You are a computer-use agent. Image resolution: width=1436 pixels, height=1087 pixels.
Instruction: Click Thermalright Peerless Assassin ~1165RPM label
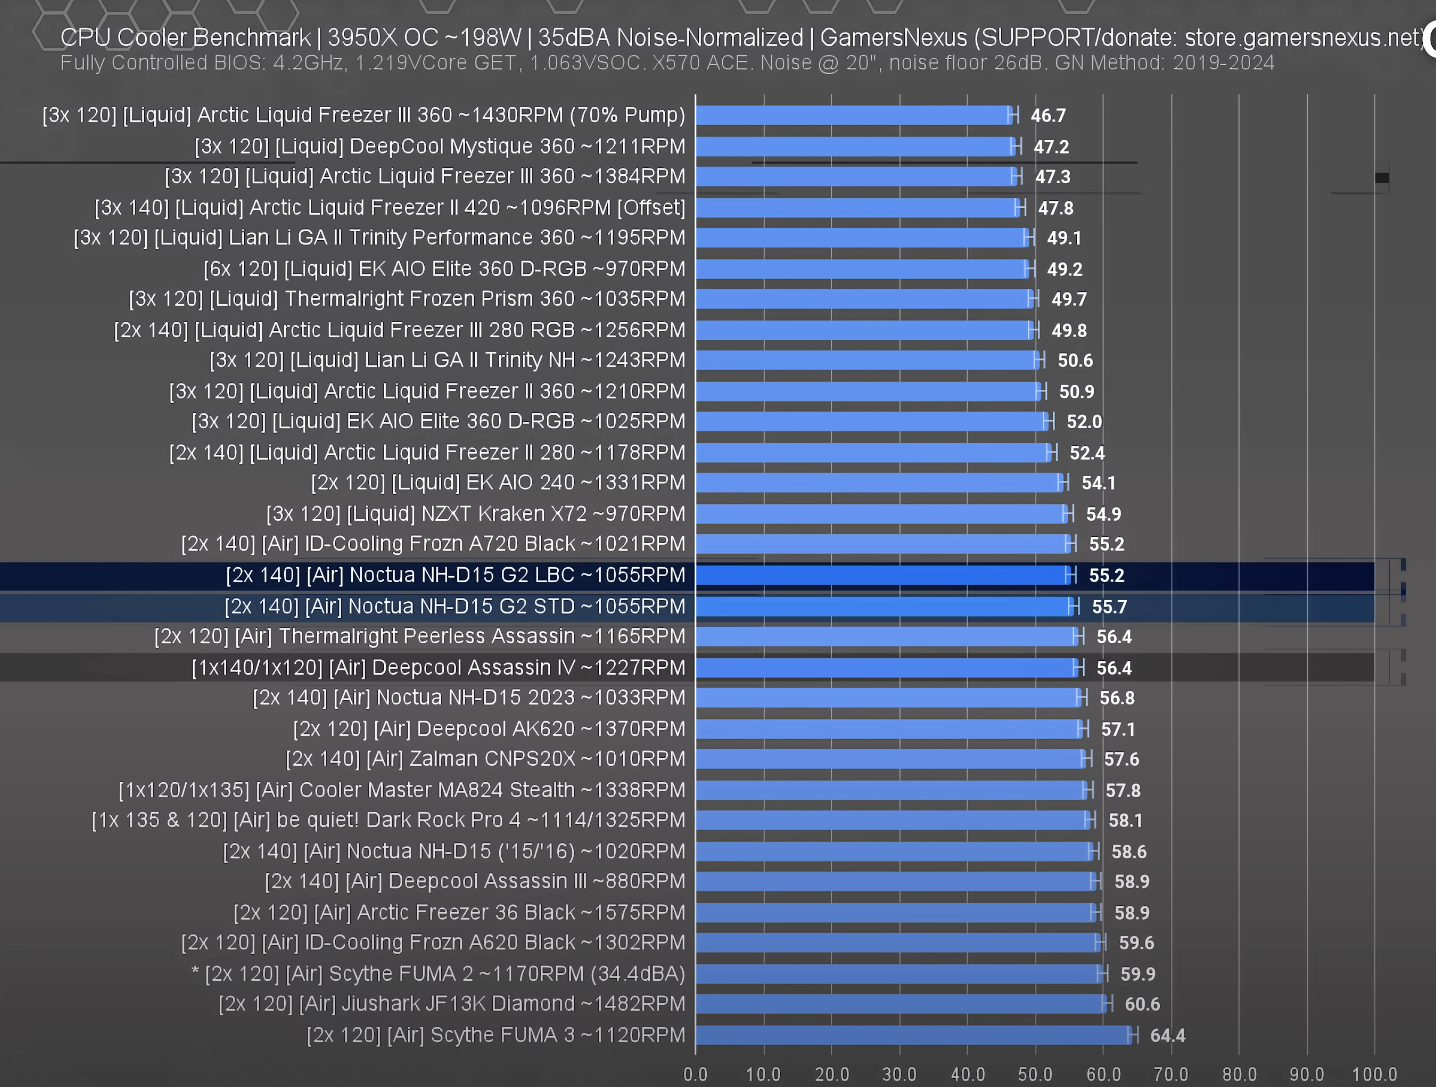420,636
